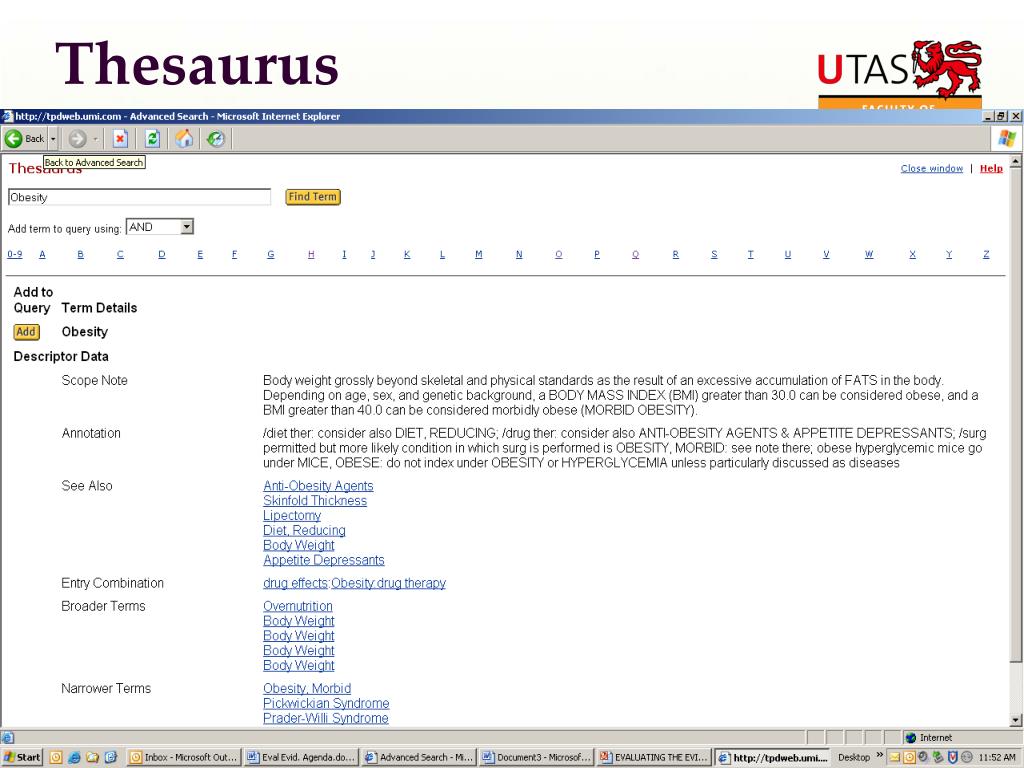Select the rightmost globe toolbar icon
Image resolution: width=1024 pixels, height=768 pixels.
pyautogui.click(x=215, y=139)
